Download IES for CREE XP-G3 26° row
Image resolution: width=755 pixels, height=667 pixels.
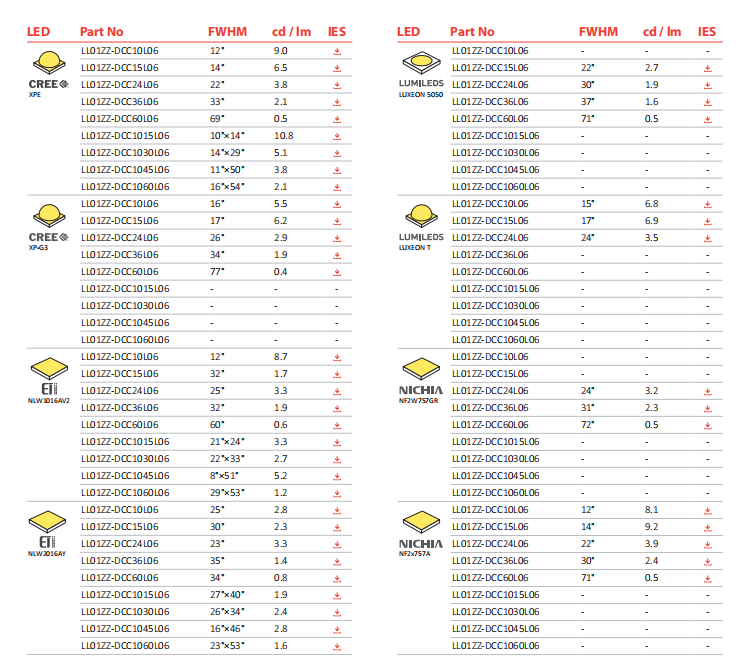[x=337, y=238]
